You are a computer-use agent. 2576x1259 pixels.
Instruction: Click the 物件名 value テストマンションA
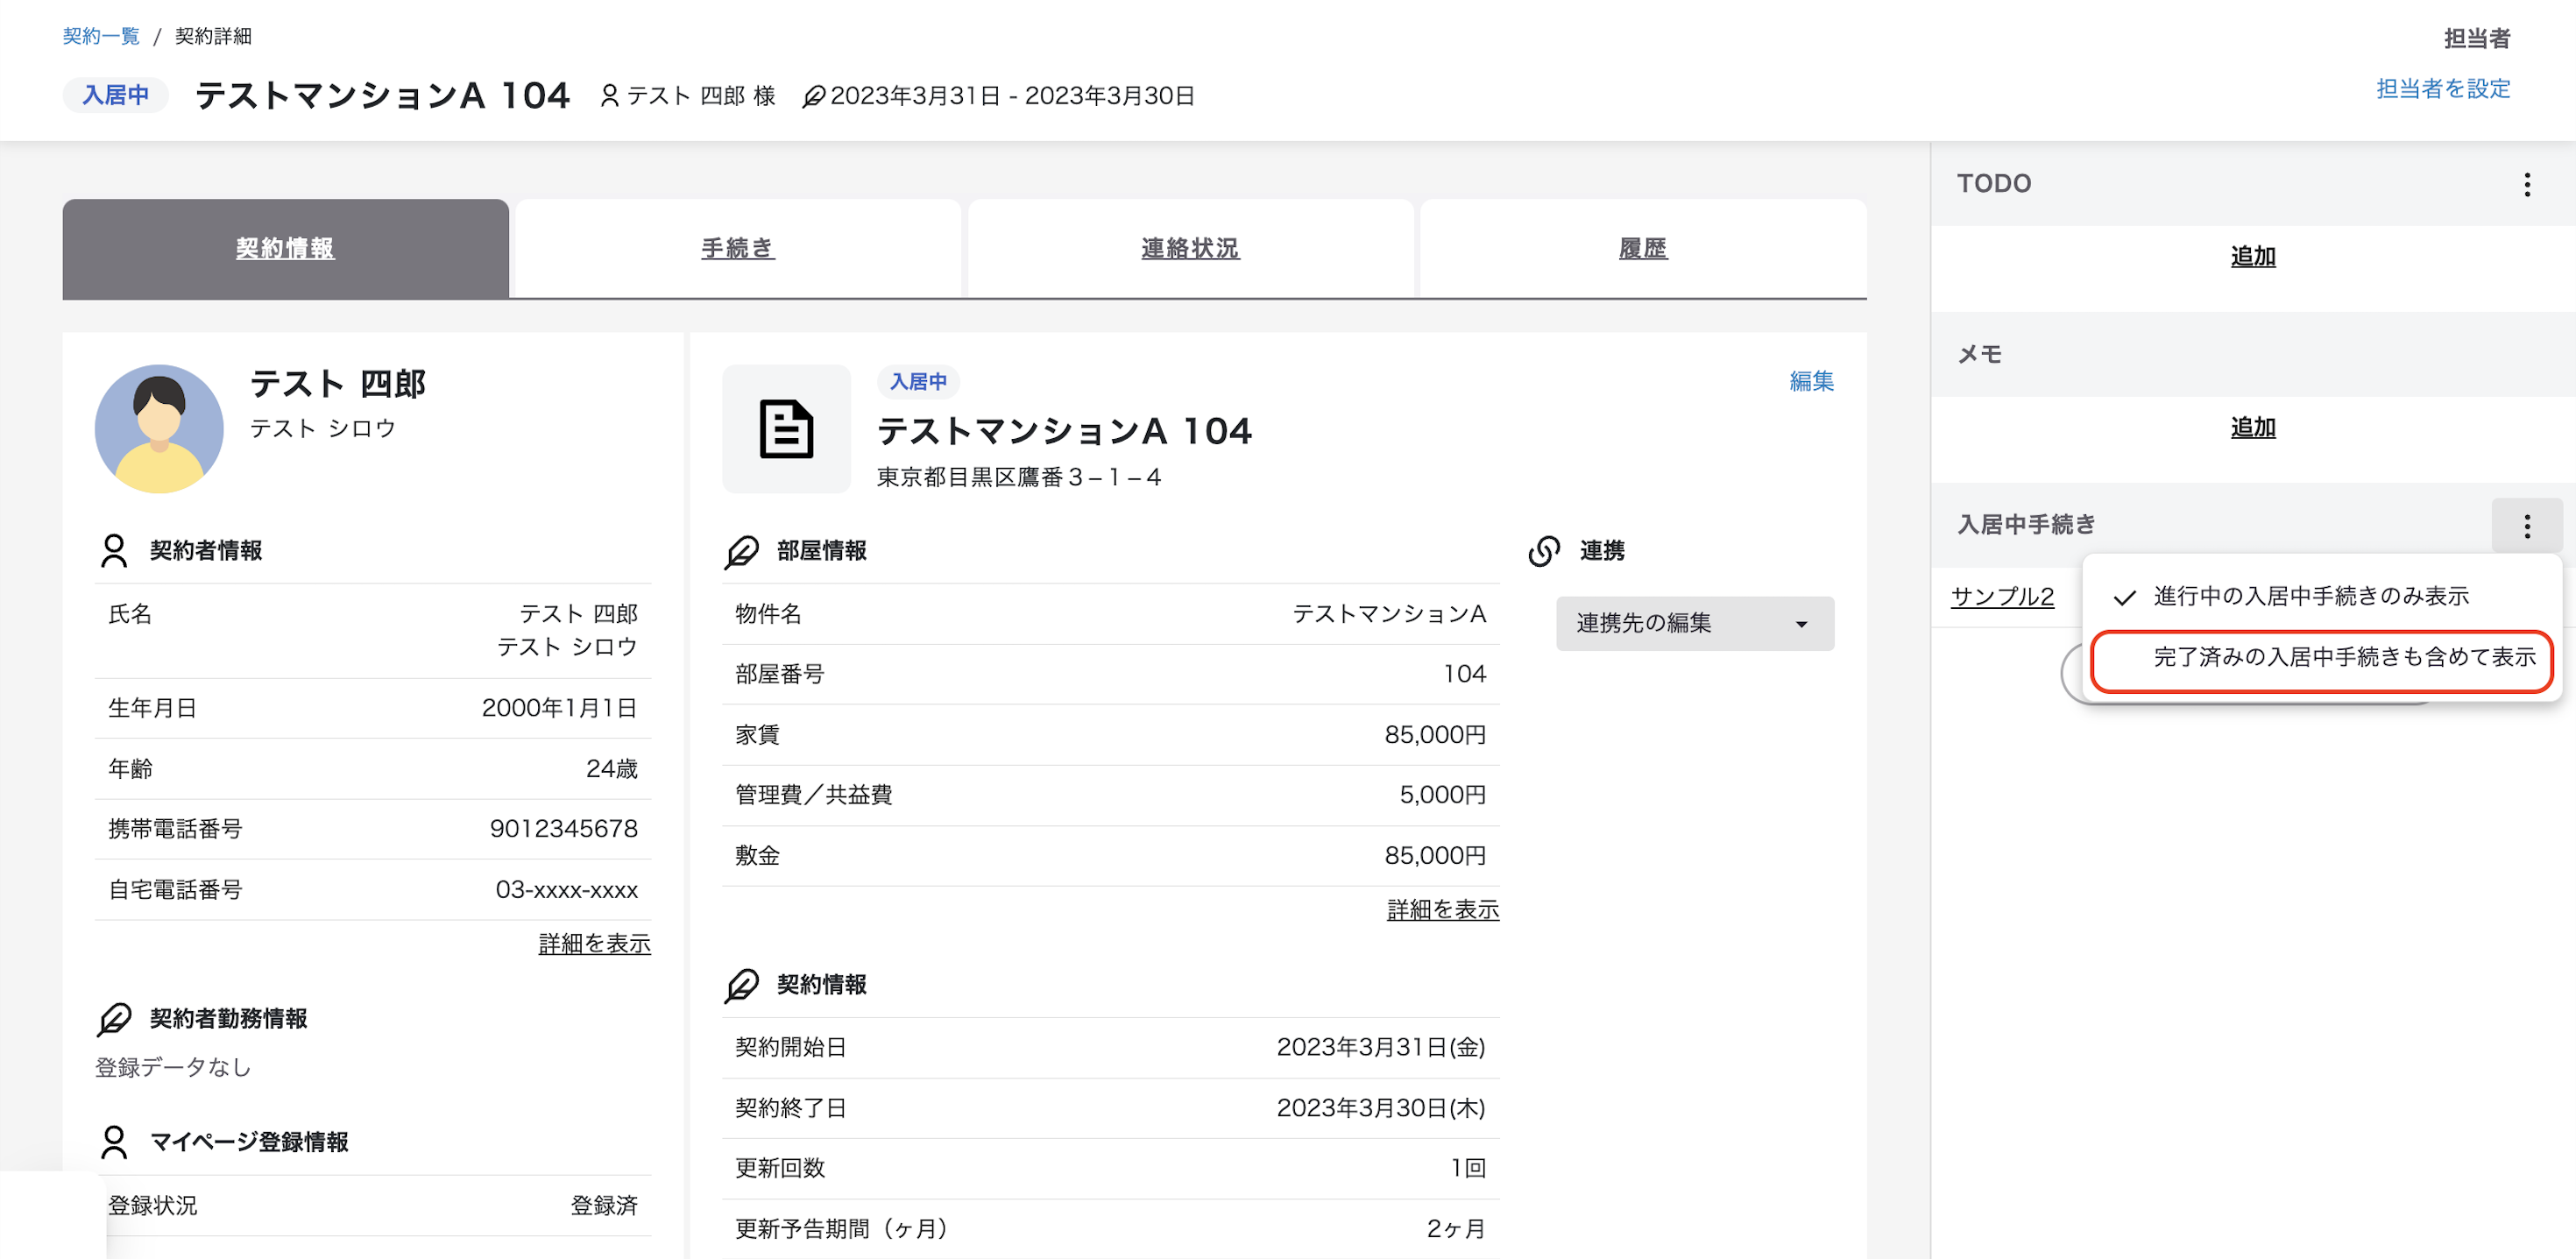tap(1388, 614)
